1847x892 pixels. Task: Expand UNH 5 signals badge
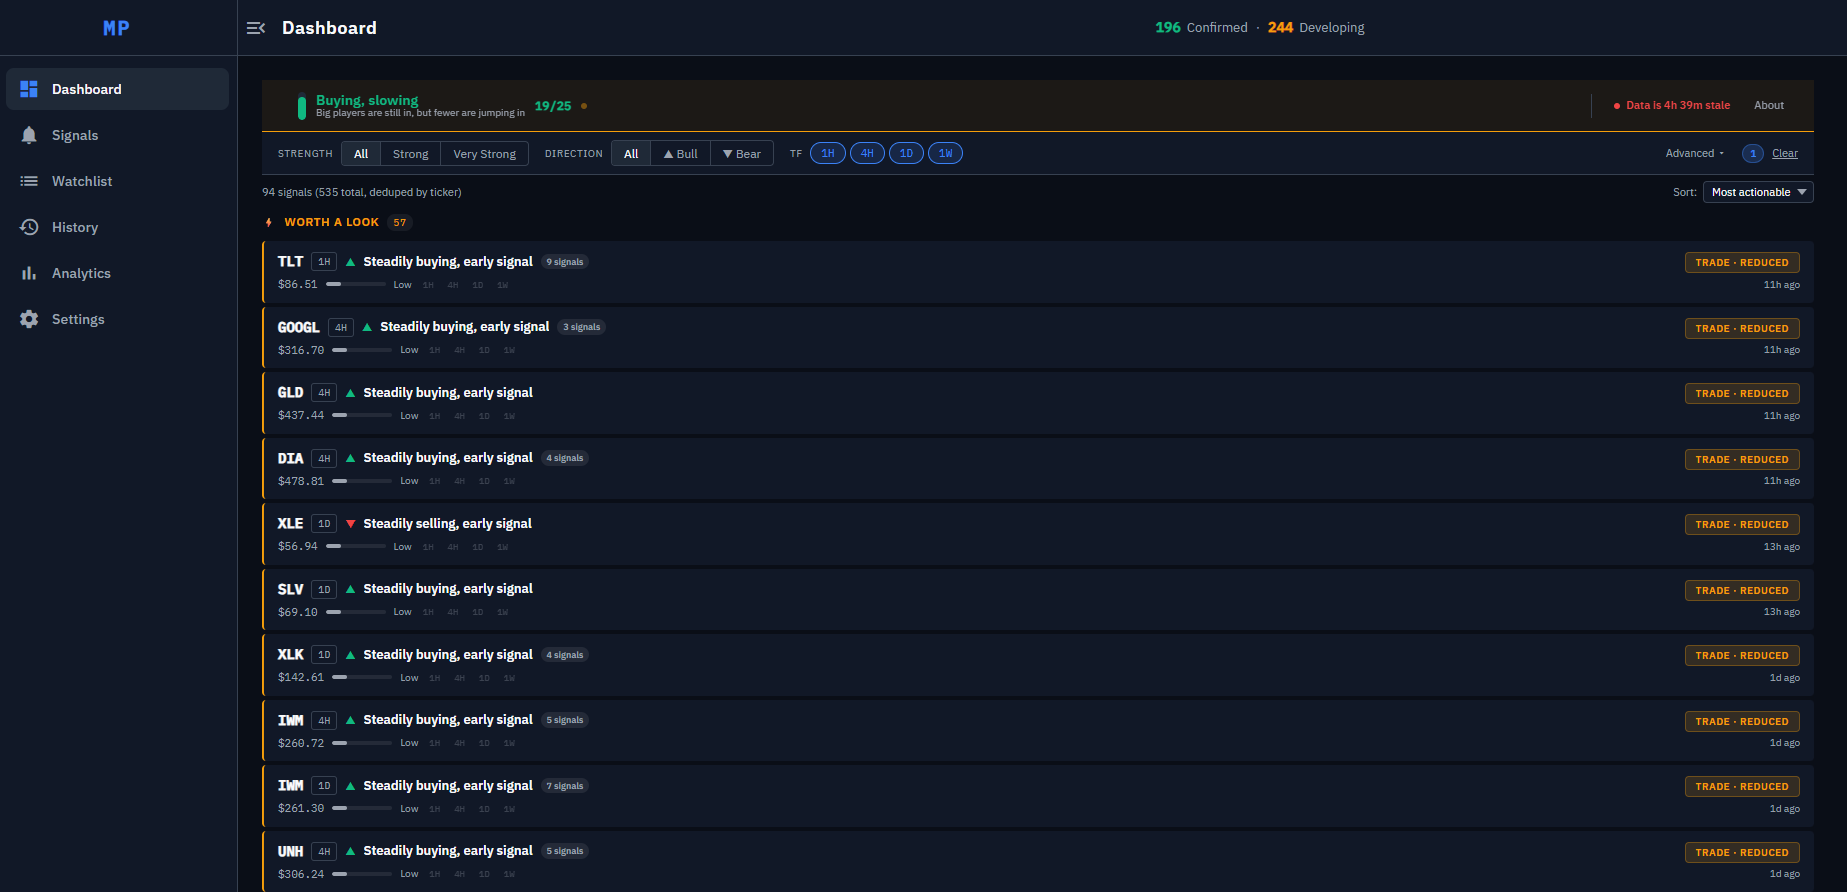point(565,851)
